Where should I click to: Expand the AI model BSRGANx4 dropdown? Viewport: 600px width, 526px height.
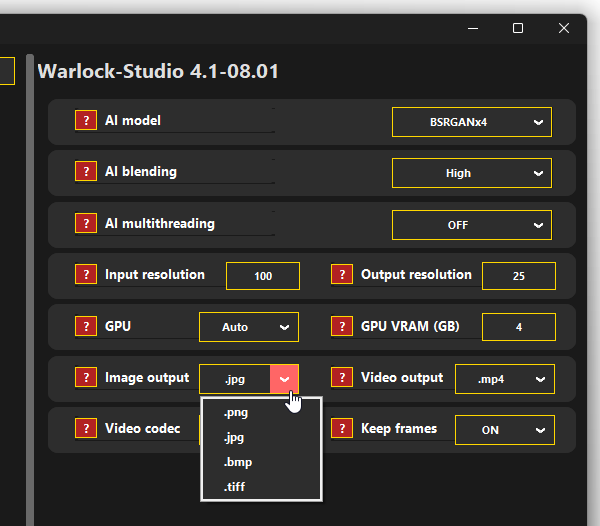(x=471, y=122)
